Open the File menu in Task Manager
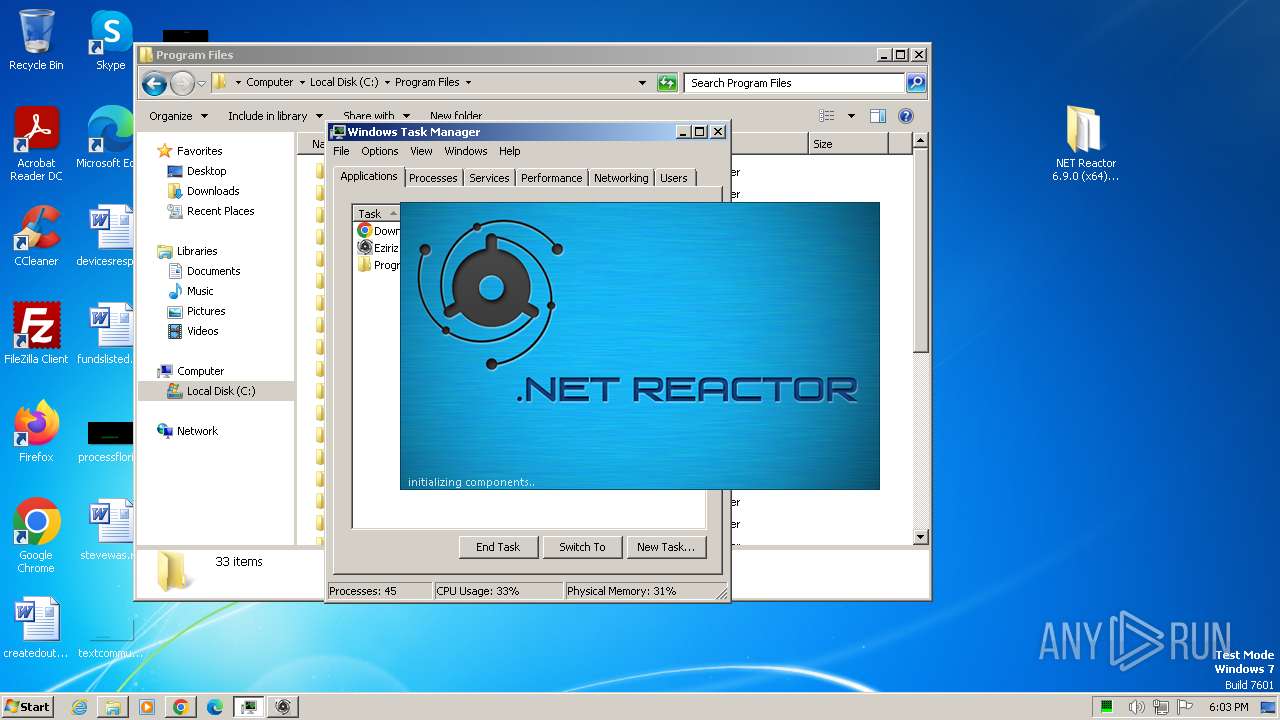1280x720 pixels. 341,151
